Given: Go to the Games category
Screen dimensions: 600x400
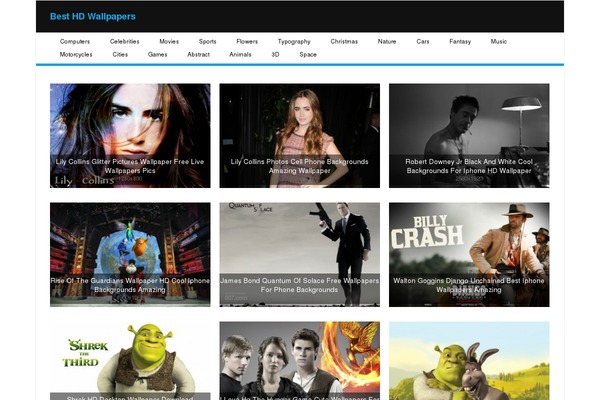Looking at the screenshot, I should click(x=158, y=54).
